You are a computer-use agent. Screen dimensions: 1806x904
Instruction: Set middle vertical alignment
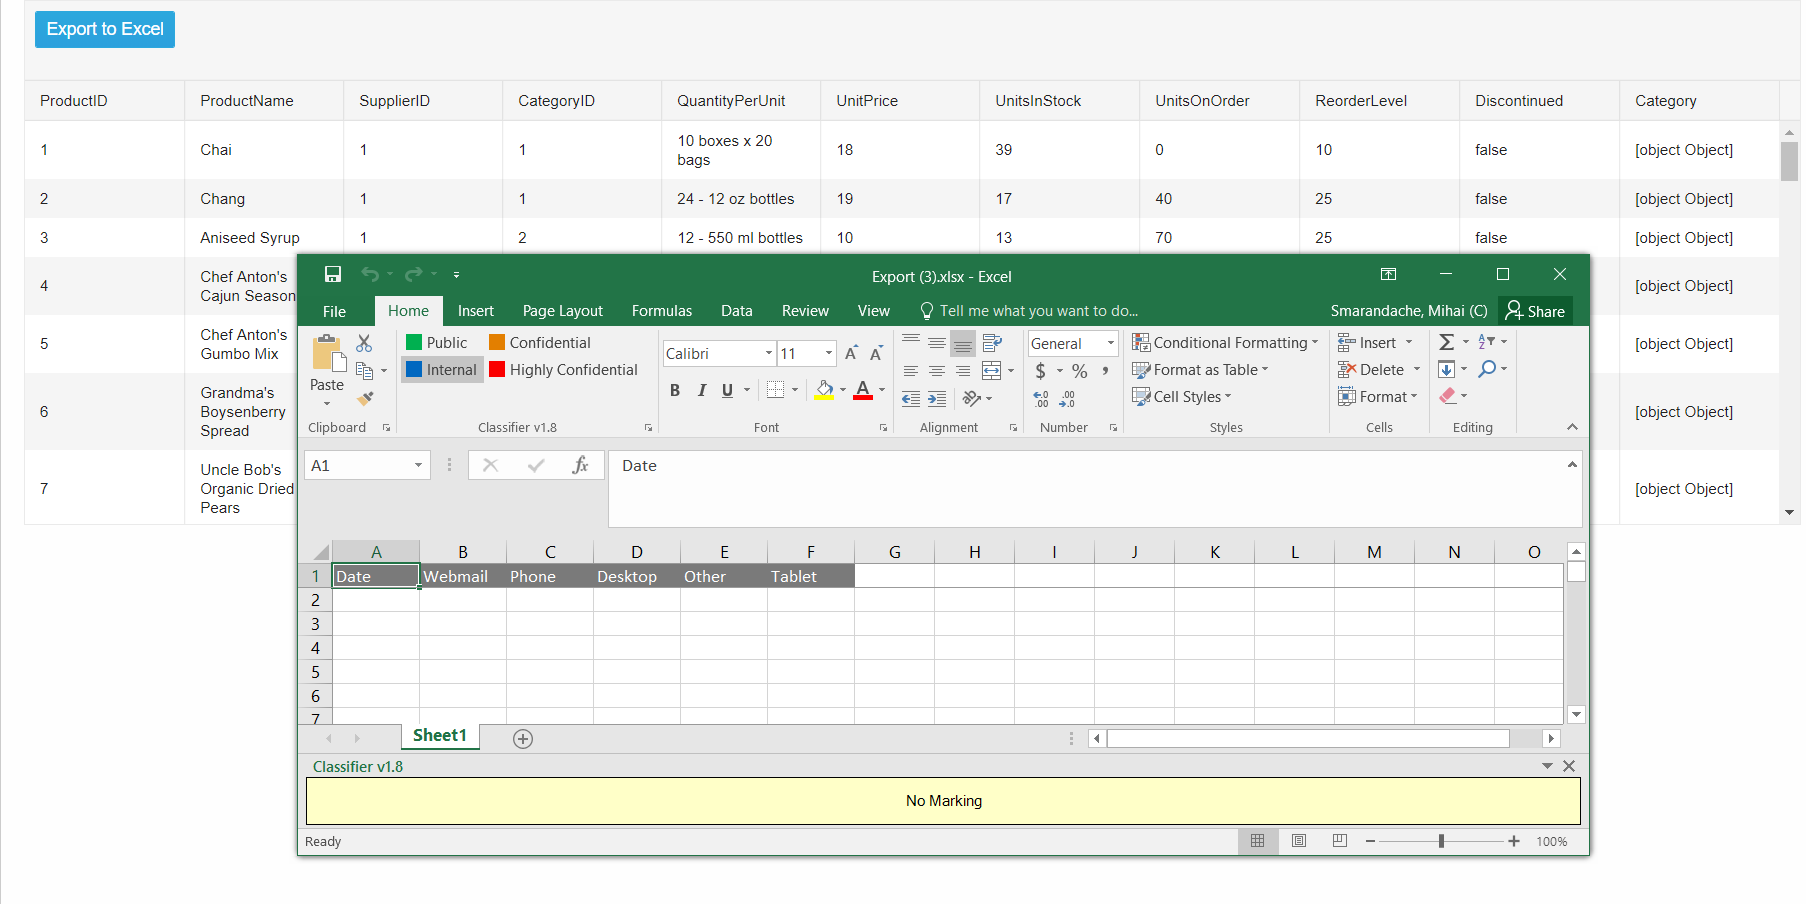pos(937,343)
